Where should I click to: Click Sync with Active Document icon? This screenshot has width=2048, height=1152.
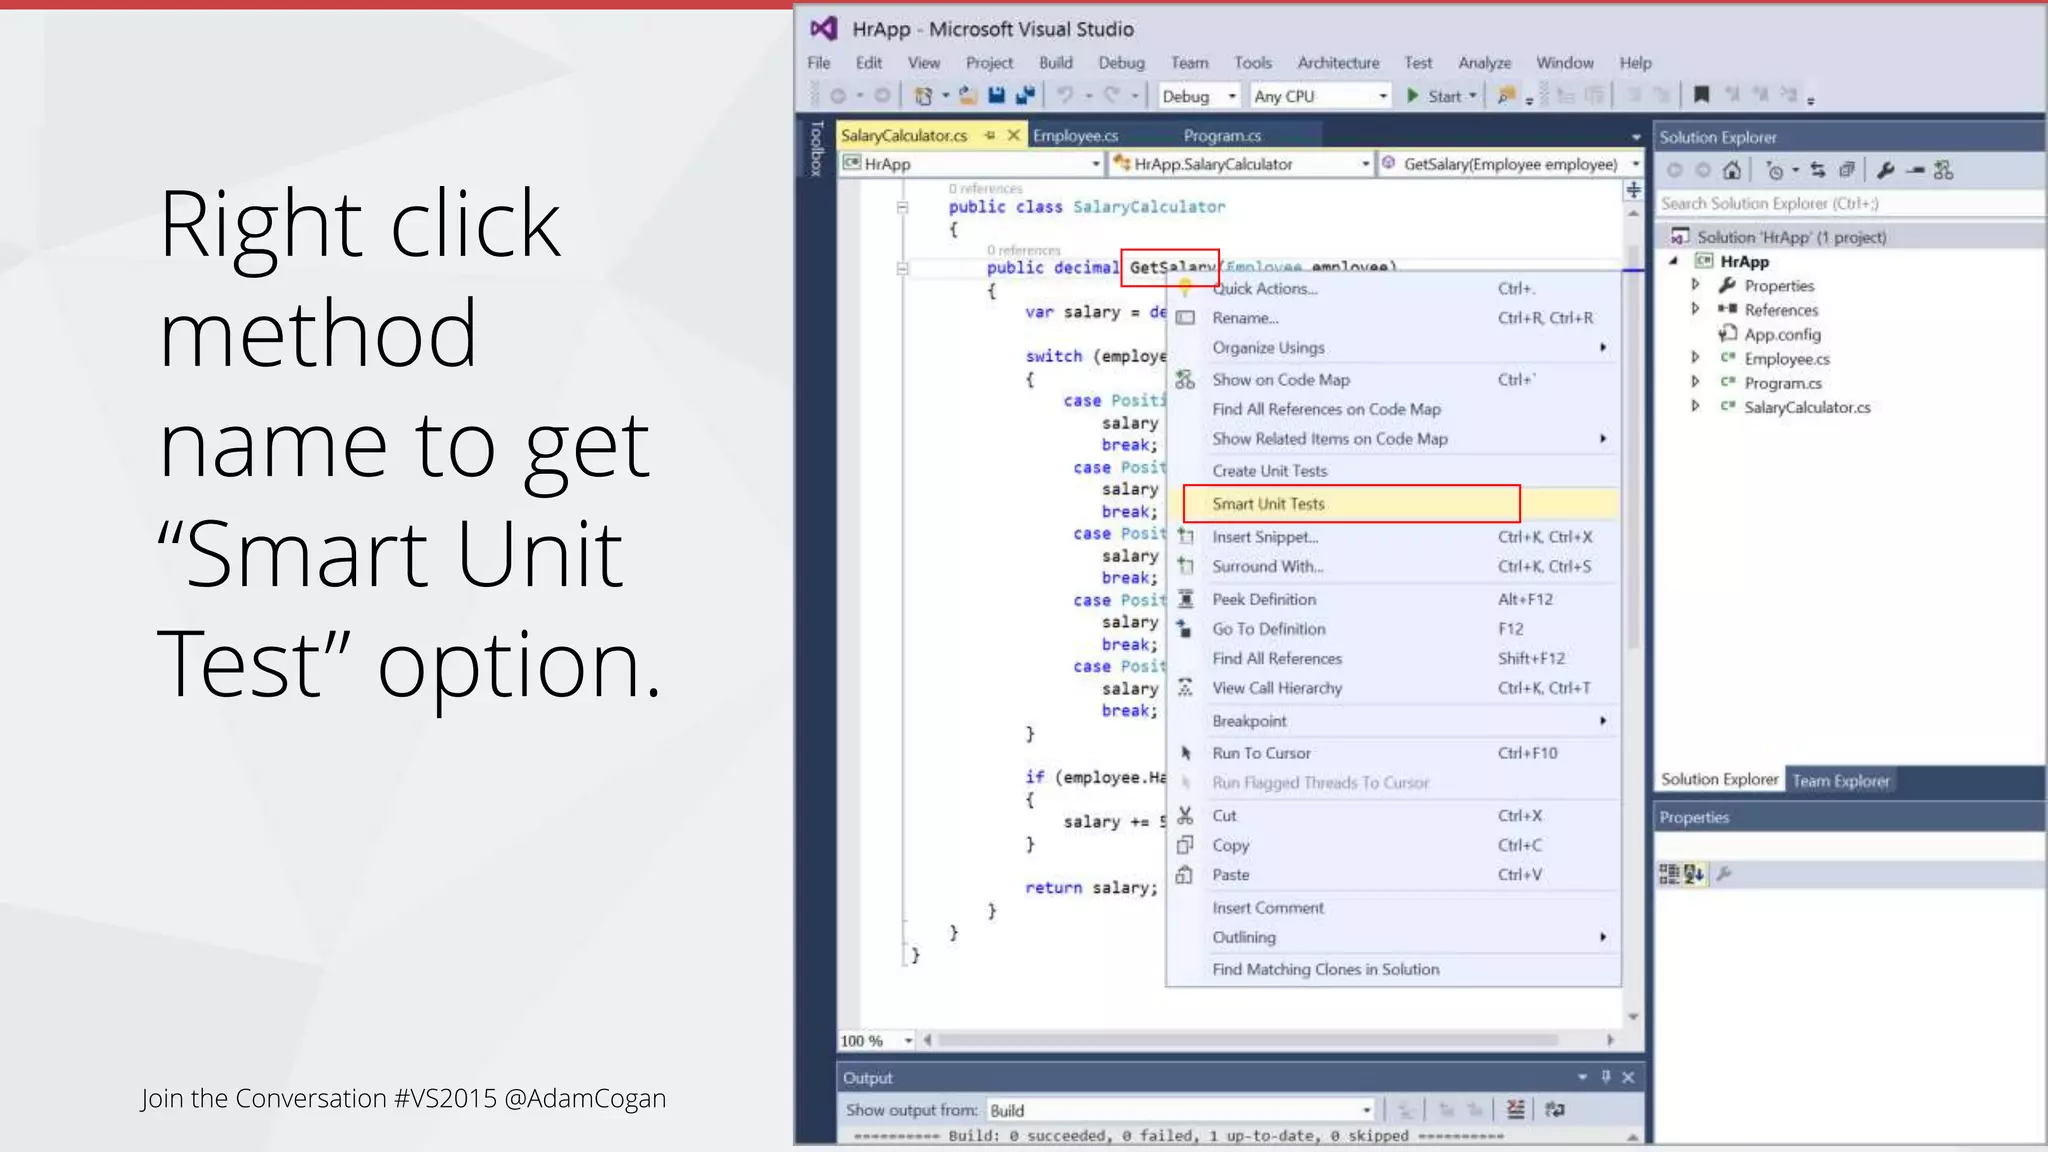pos(1818,170)
